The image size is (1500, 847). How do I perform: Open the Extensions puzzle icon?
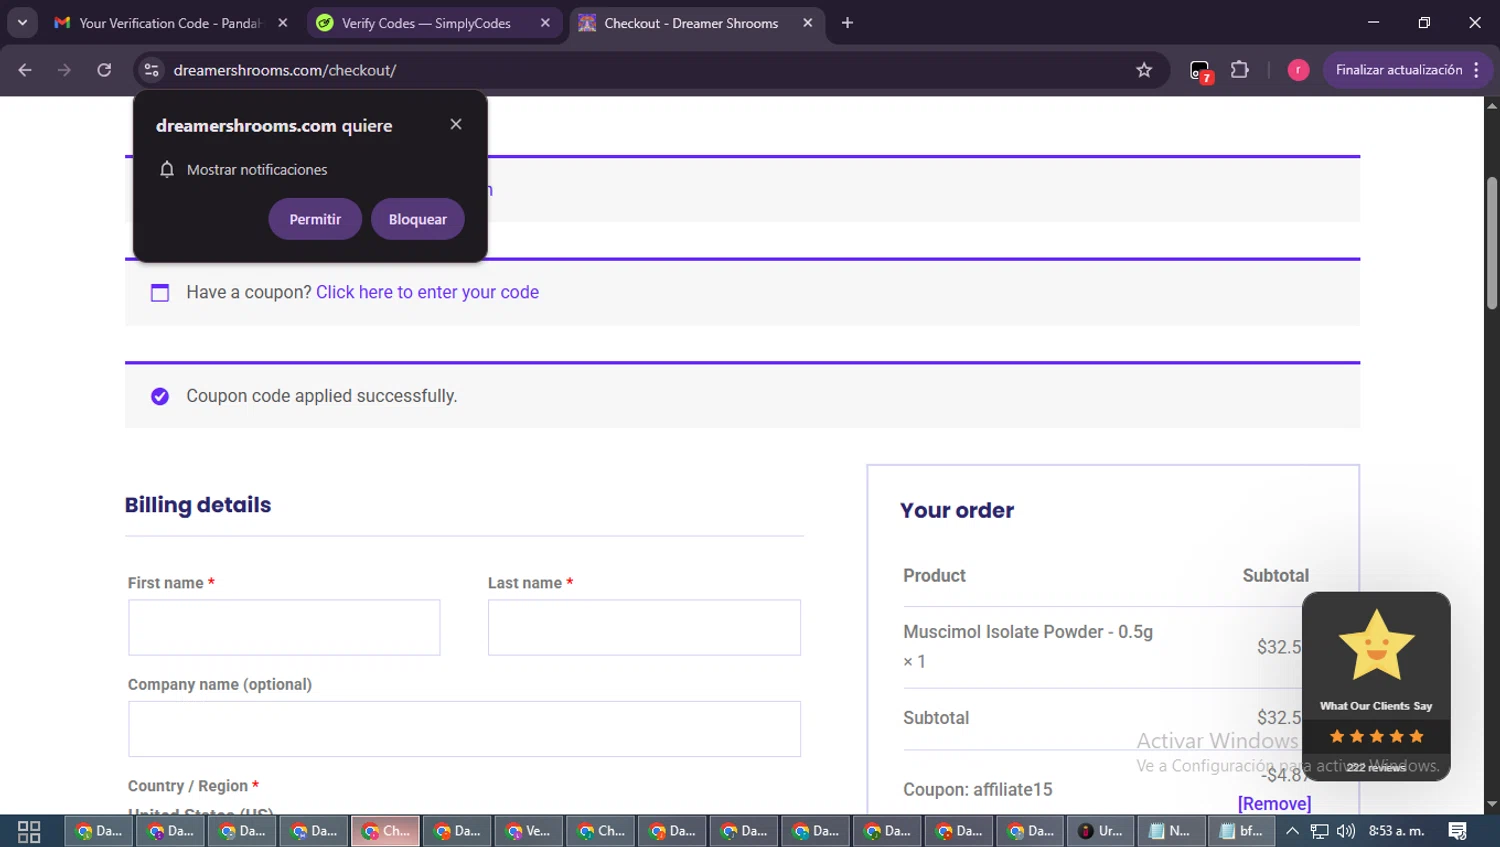coord(1240,70)
